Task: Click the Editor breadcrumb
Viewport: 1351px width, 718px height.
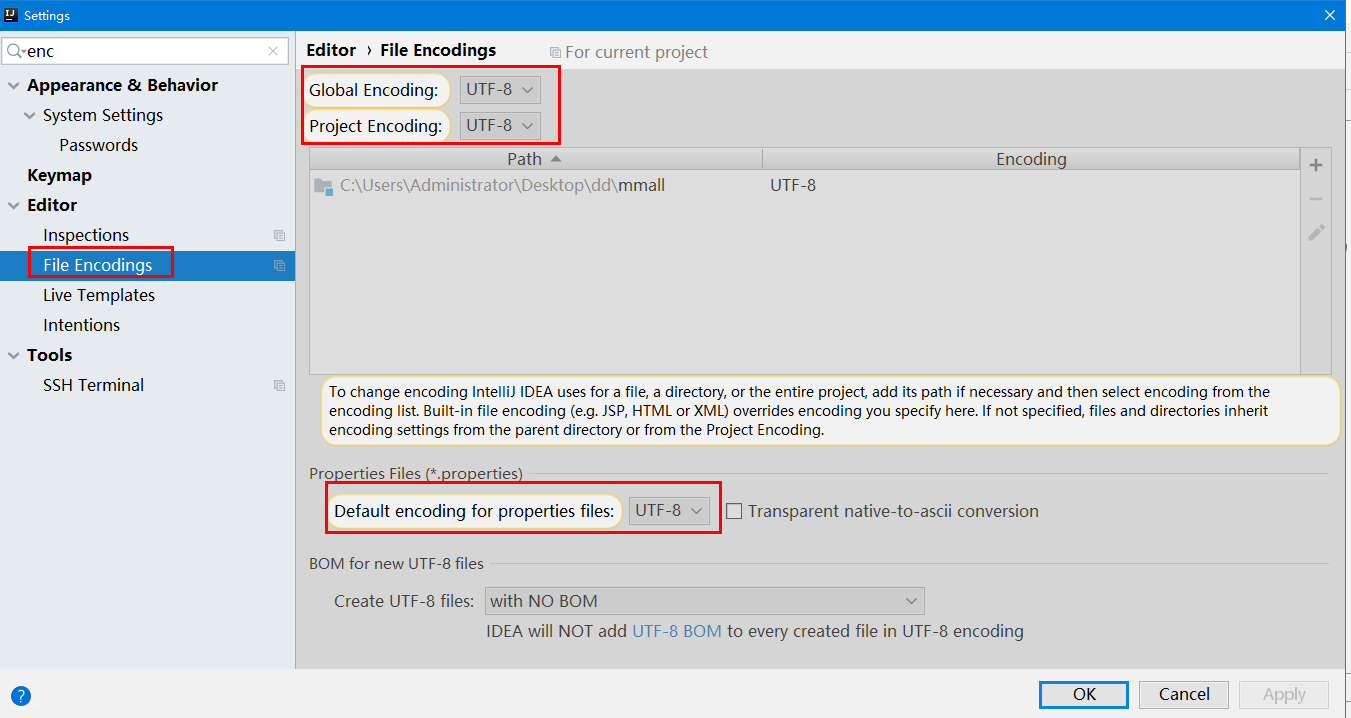Action: pos(331,50)
